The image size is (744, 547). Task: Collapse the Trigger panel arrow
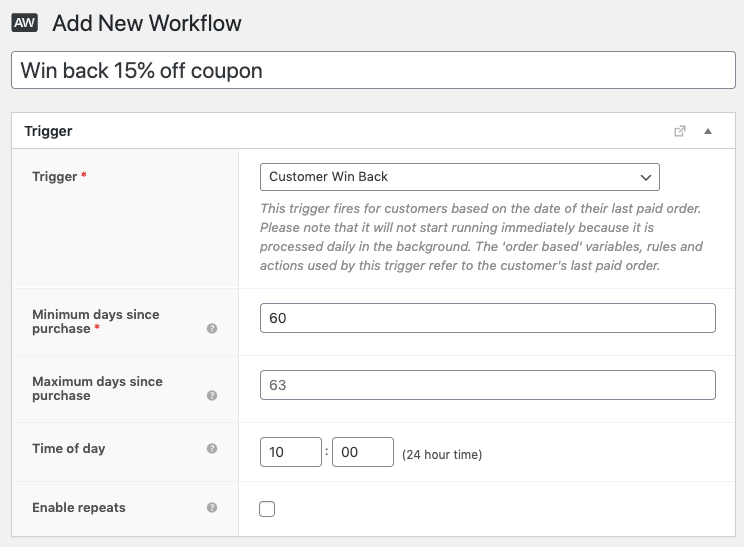708,131
